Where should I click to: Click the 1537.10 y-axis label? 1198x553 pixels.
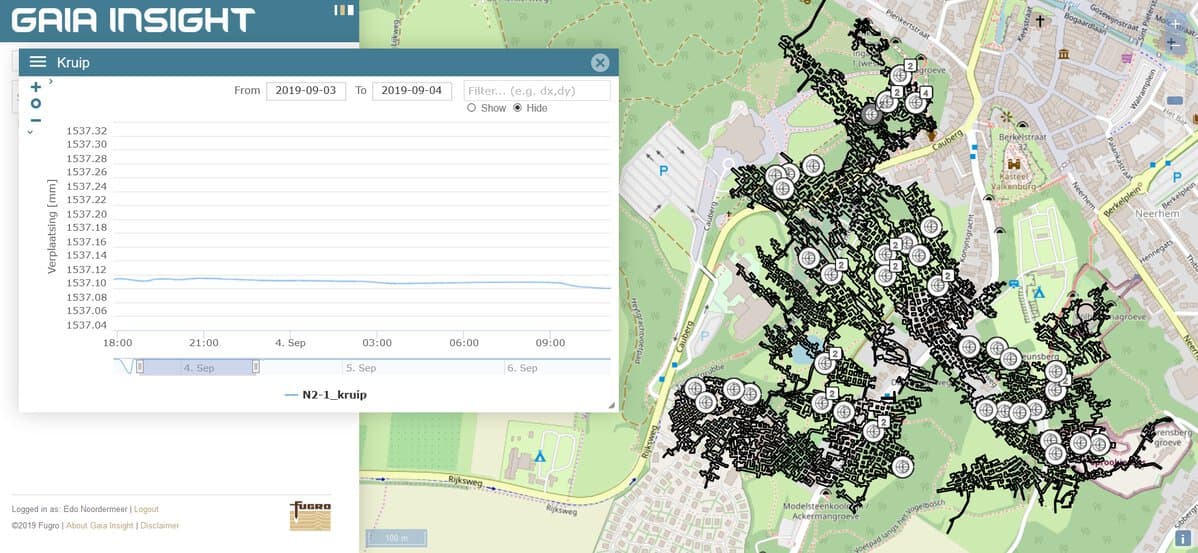[x=86, y=283]
